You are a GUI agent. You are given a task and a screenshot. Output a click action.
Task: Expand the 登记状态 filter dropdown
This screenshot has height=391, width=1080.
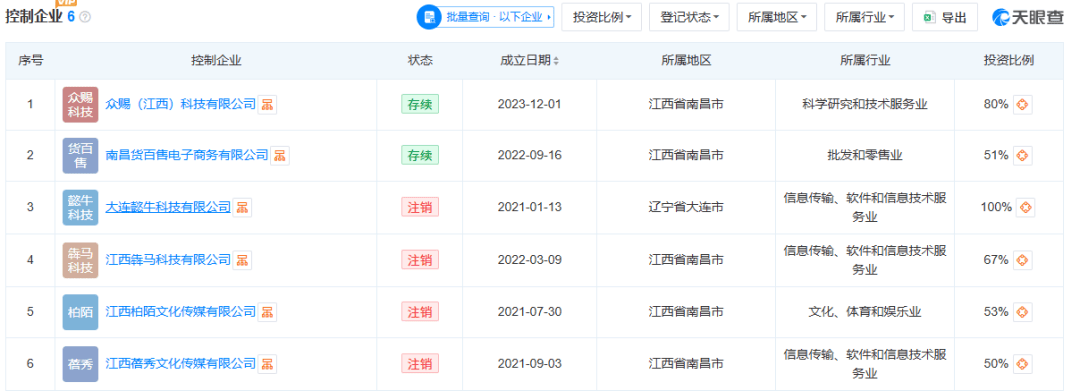[x=689, y=17]
